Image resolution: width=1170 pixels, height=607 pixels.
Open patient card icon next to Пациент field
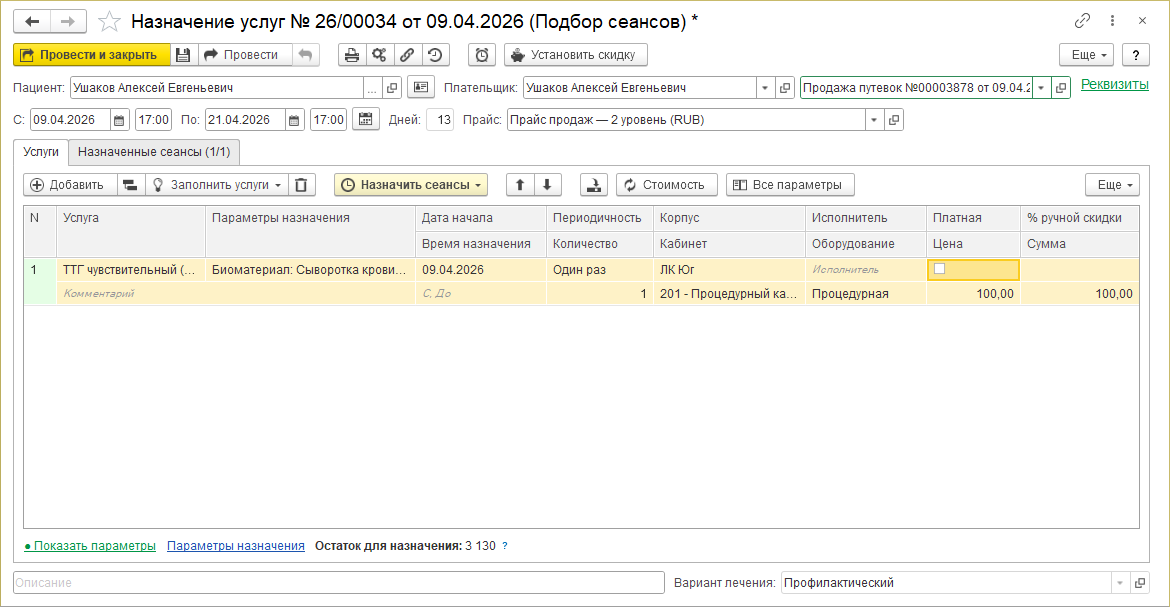coord(421,87)
